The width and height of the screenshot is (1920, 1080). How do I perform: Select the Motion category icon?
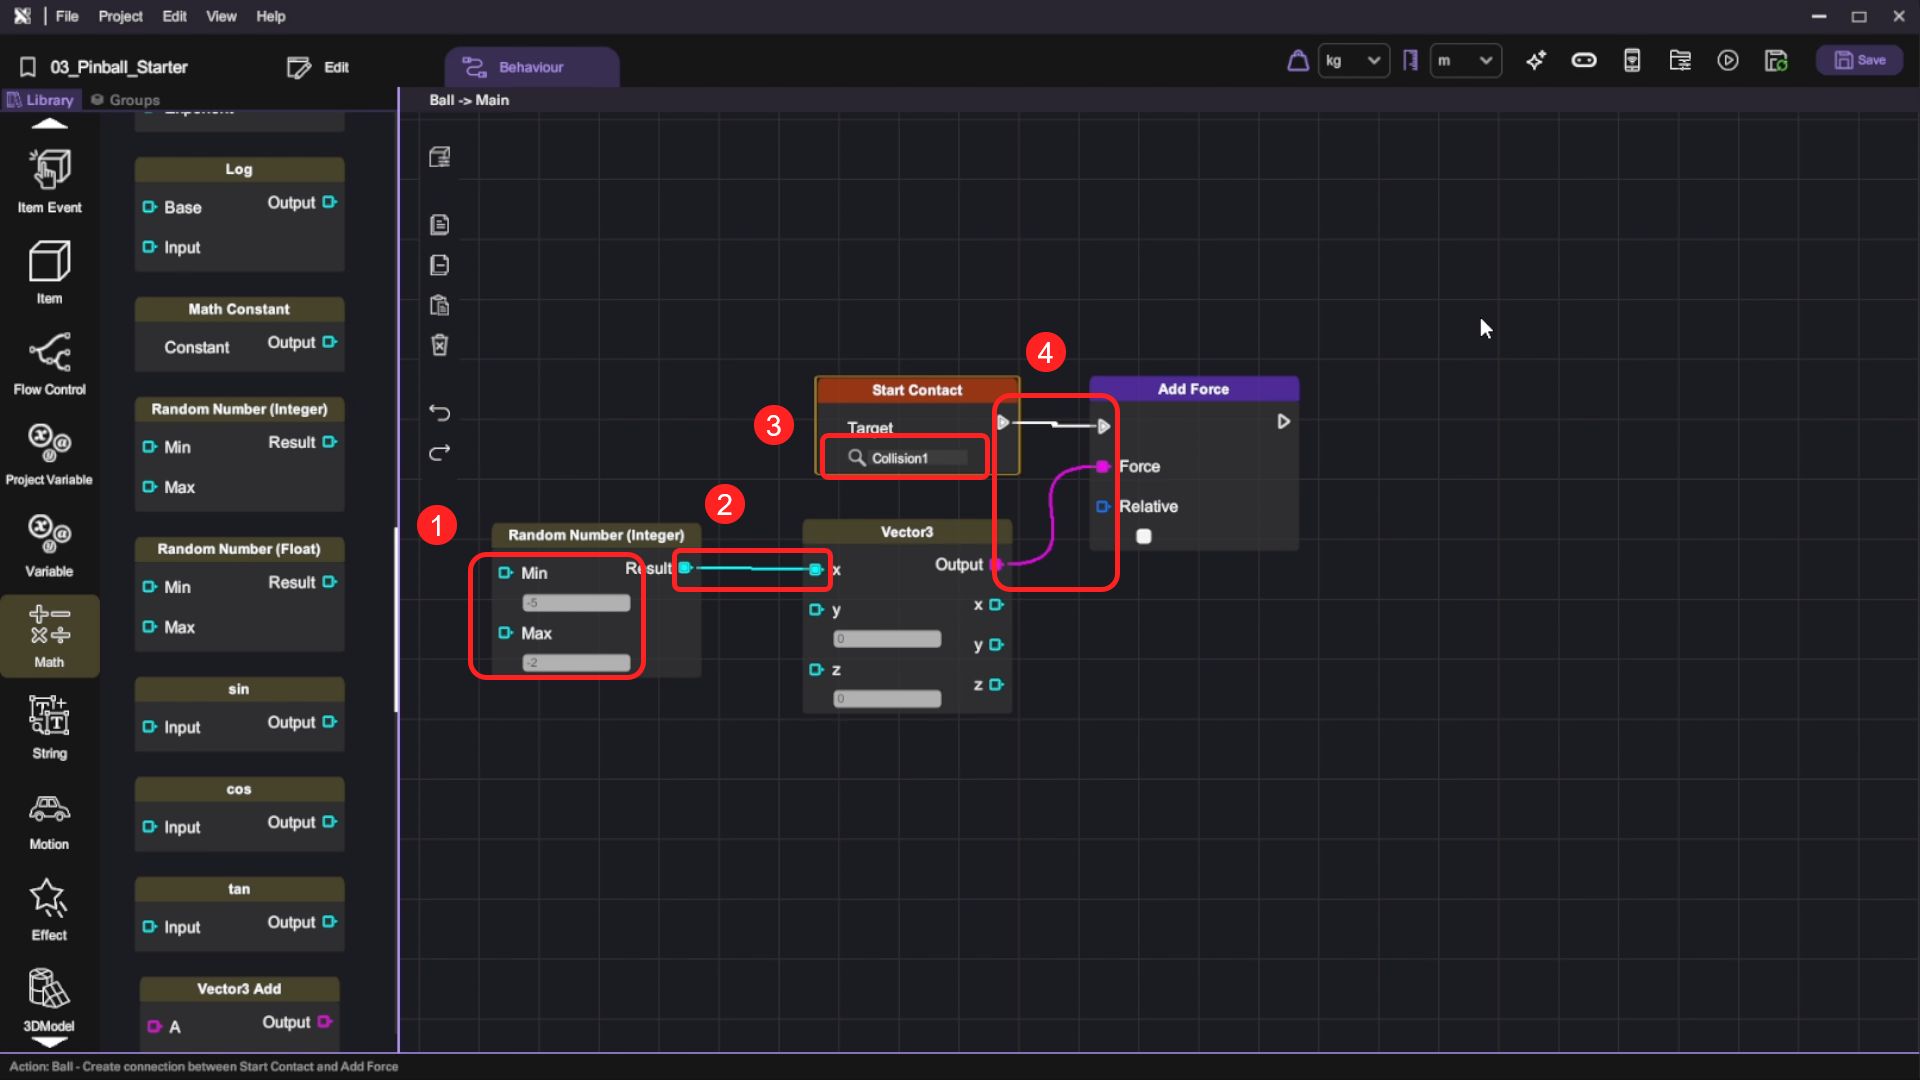coord(49,819)
